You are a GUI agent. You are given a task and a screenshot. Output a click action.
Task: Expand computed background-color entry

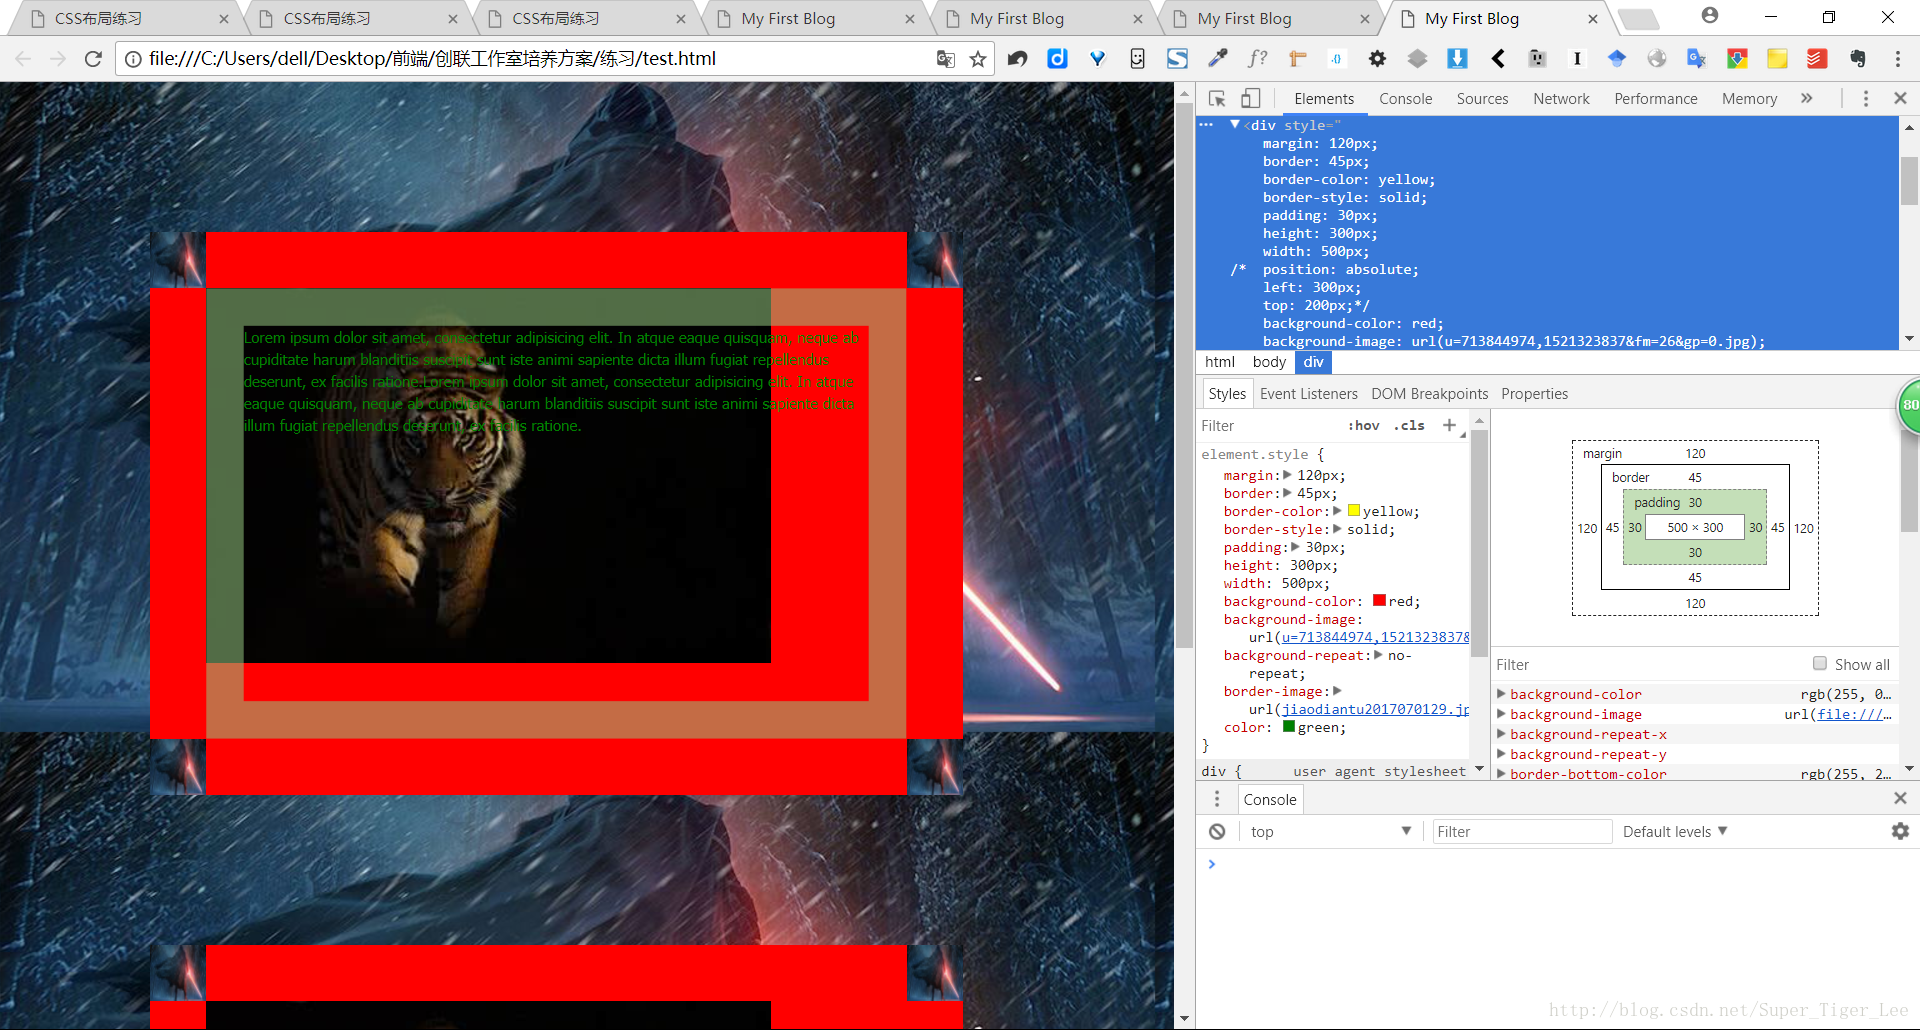click(1501, 693)
